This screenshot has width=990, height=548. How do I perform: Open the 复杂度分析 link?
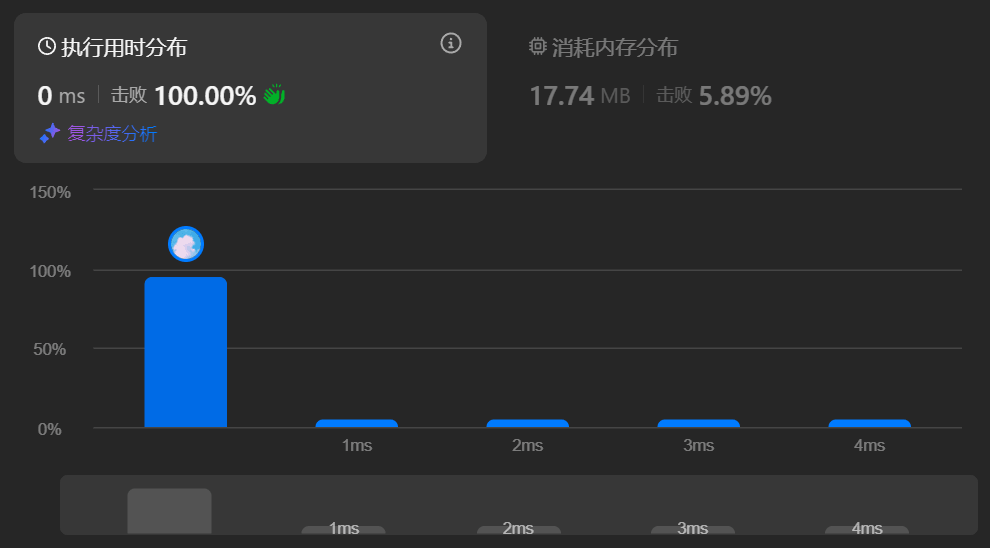tap(111, 134)
